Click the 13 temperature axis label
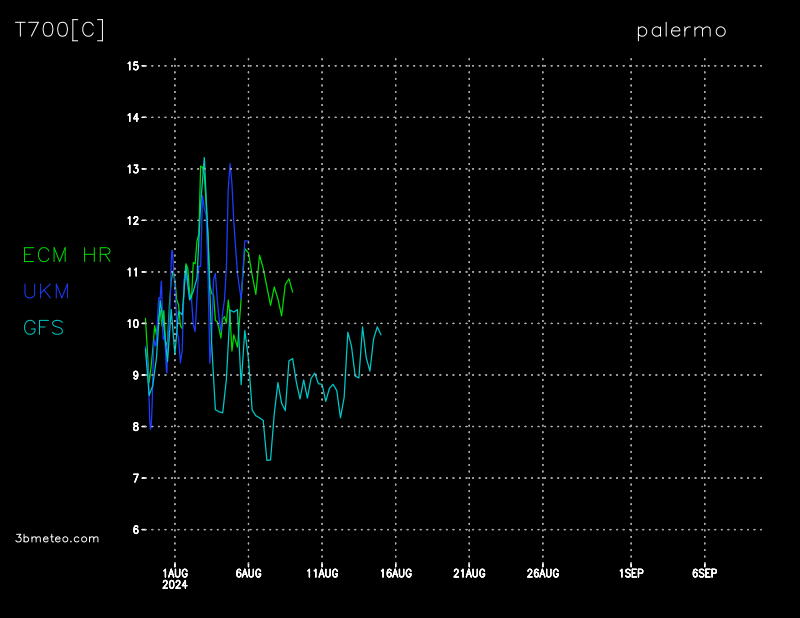 (133, 169)
